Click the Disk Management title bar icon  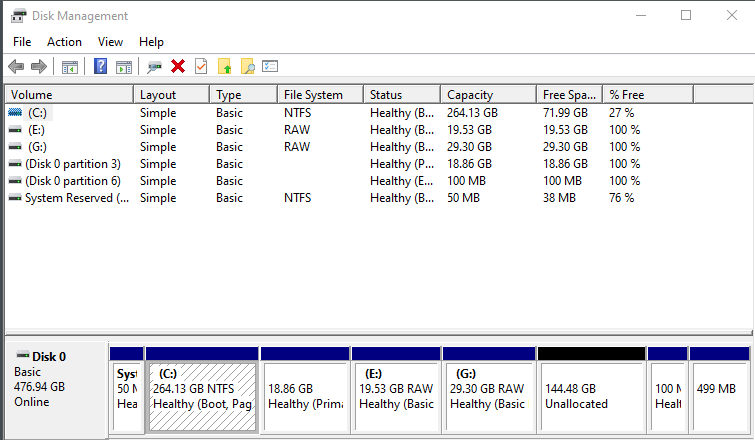click(x=18, y=15)
